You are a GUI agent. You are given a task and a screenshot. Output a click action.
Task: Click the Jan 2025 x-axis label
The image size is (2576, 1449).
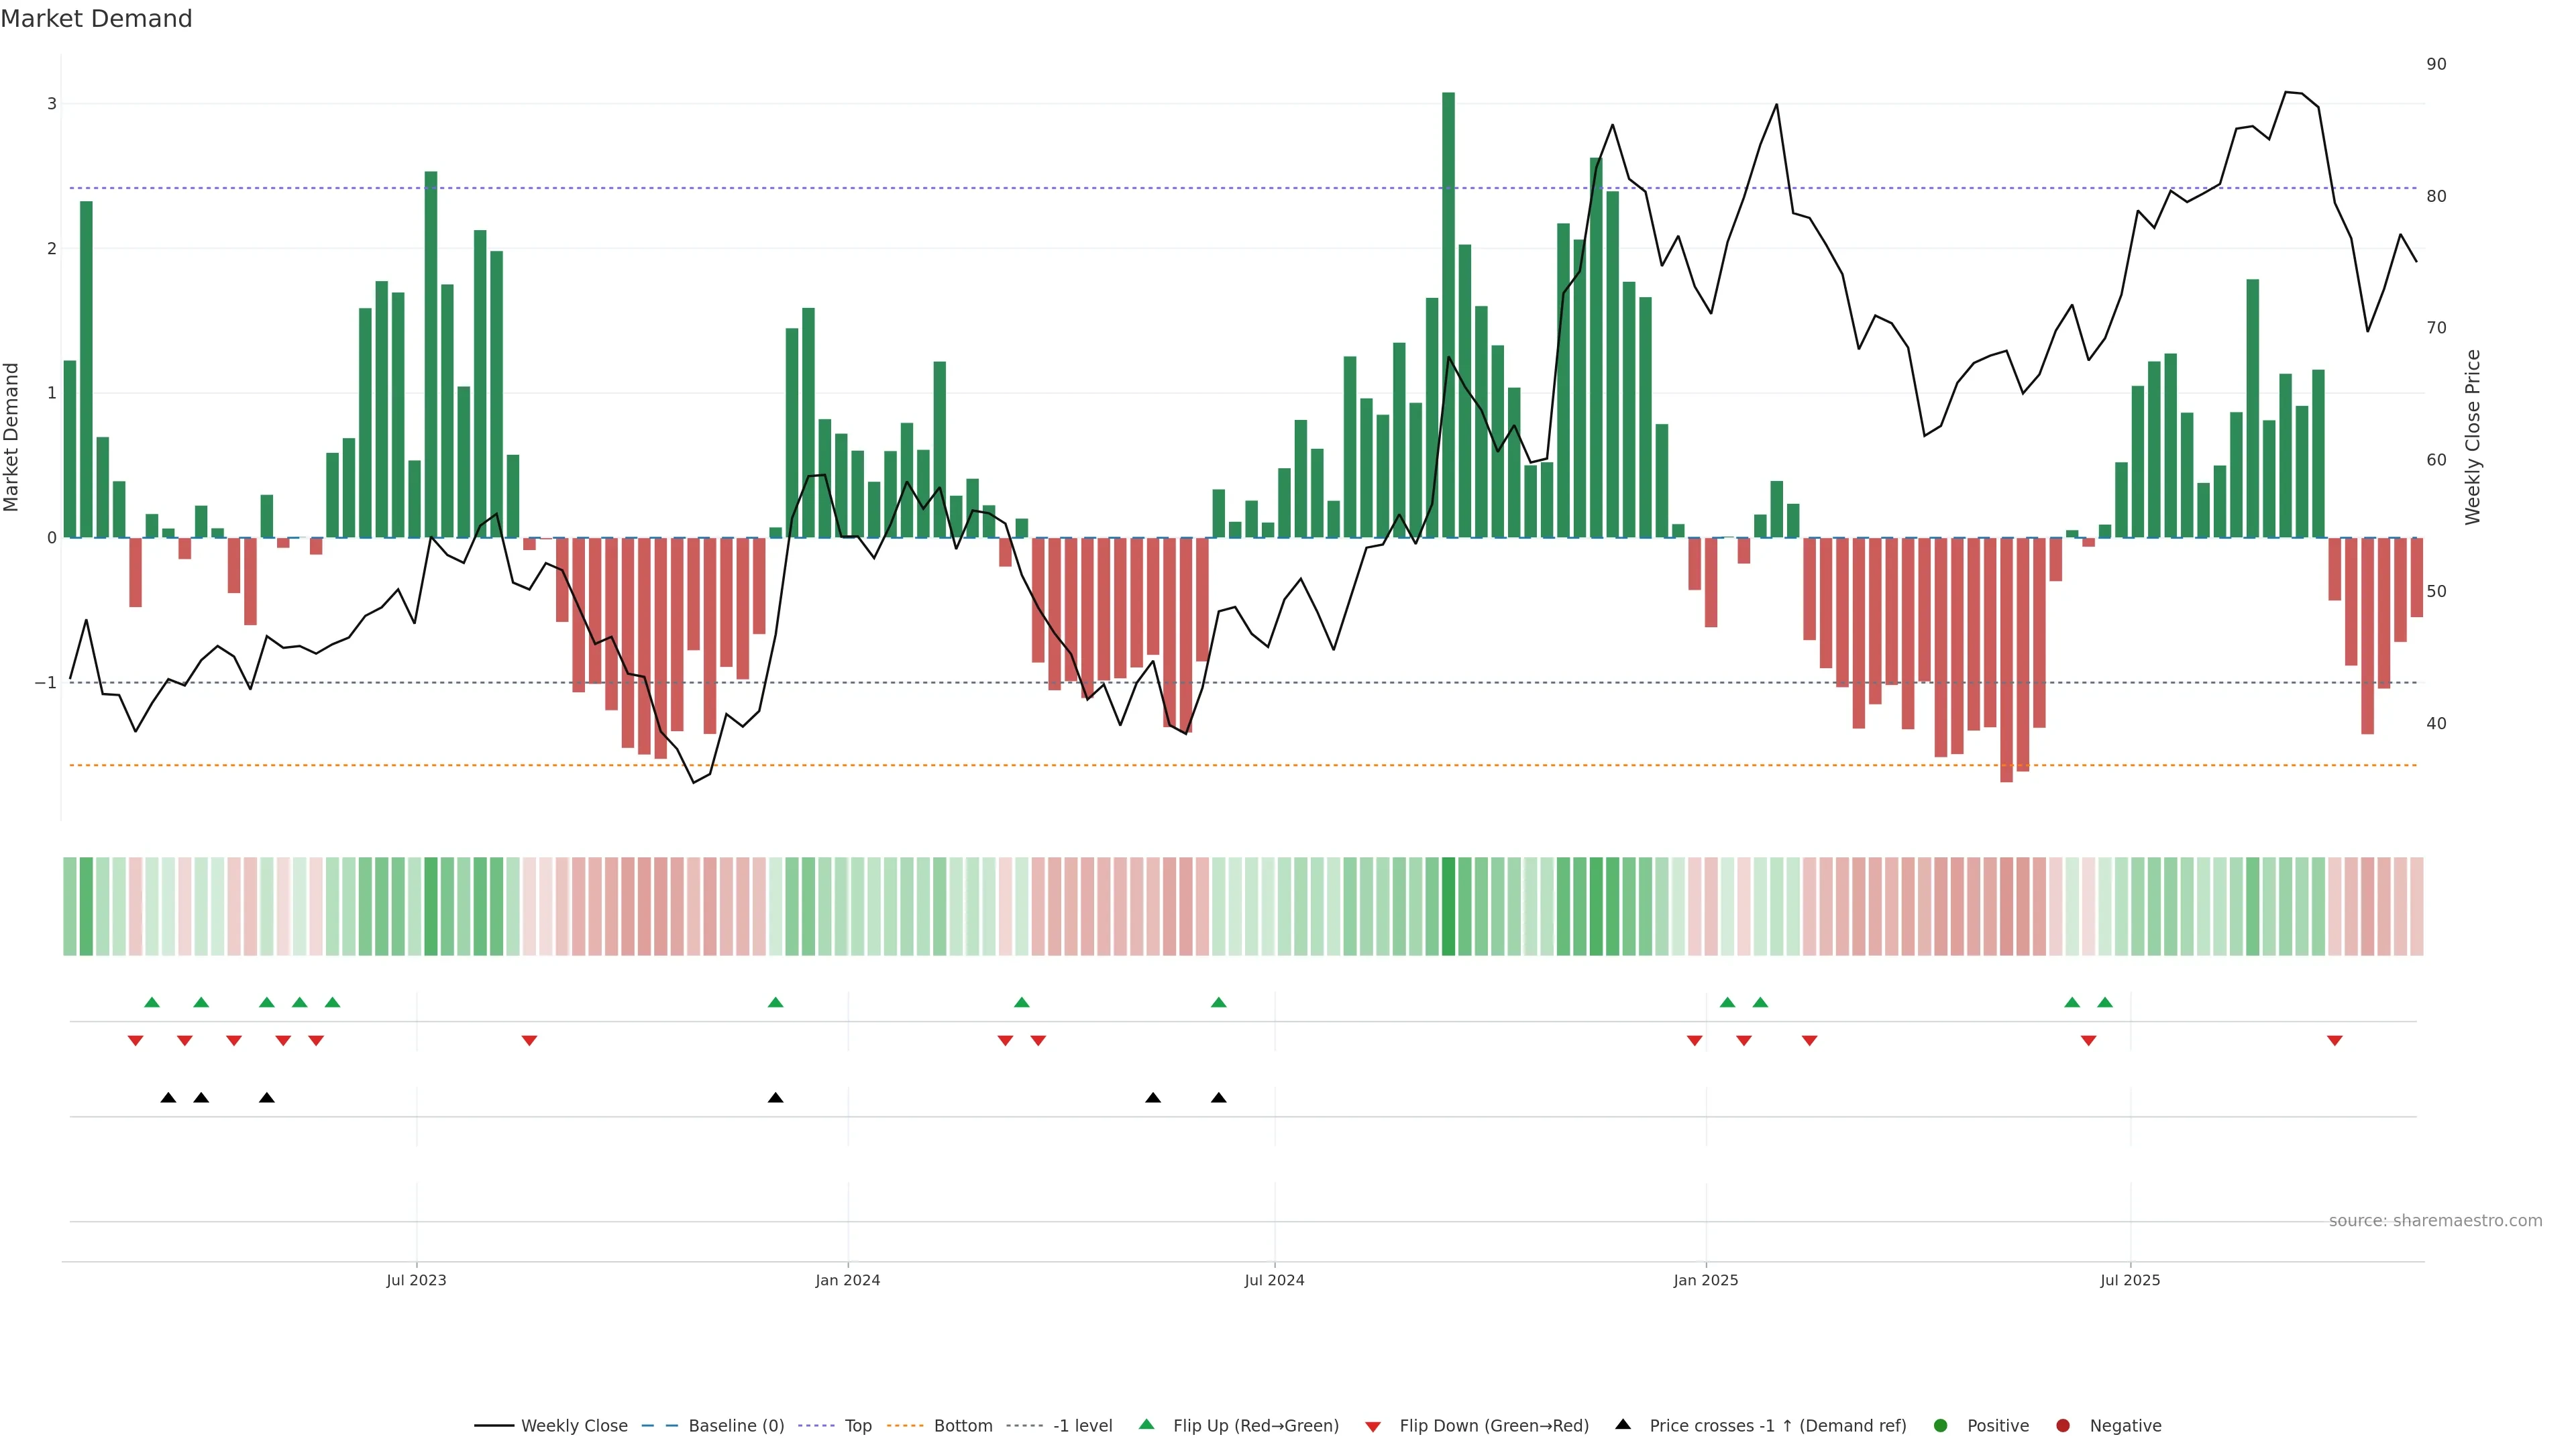(1706, 1280)
